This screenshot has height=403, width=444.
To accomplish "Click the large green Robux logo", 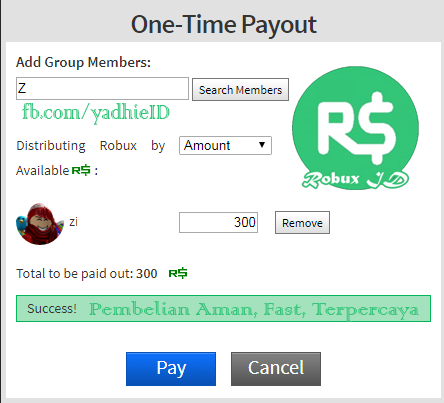I will (355, 128).
